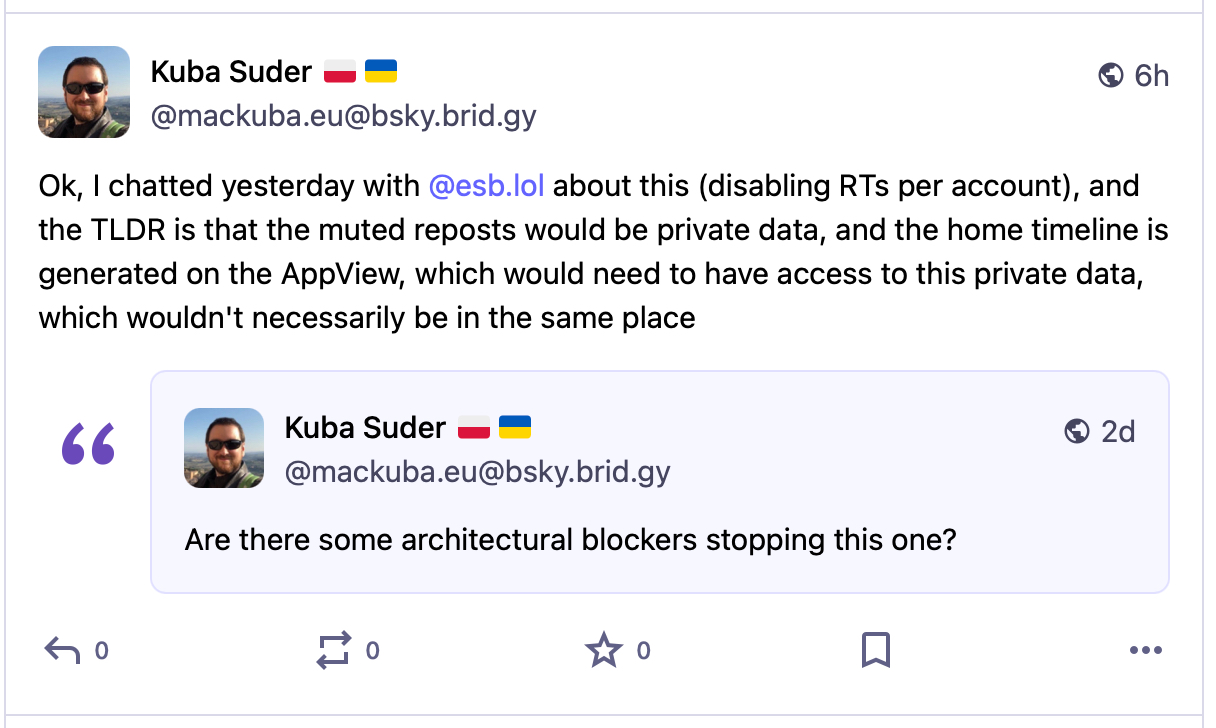Screen dimensions: 1216x728
Task: Favorite the post with the star icon
Action: [603, 651]
